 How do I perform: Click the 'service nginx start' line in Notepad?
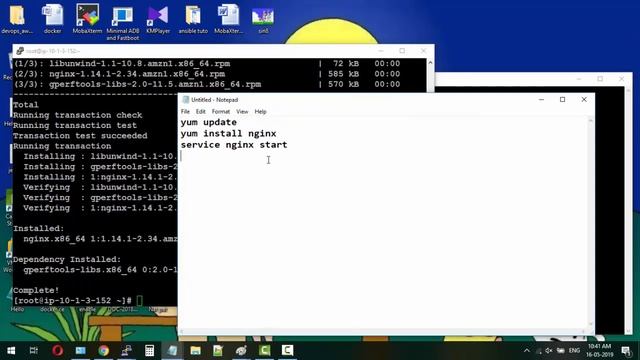pyautogui.click(x=234, y=145)
